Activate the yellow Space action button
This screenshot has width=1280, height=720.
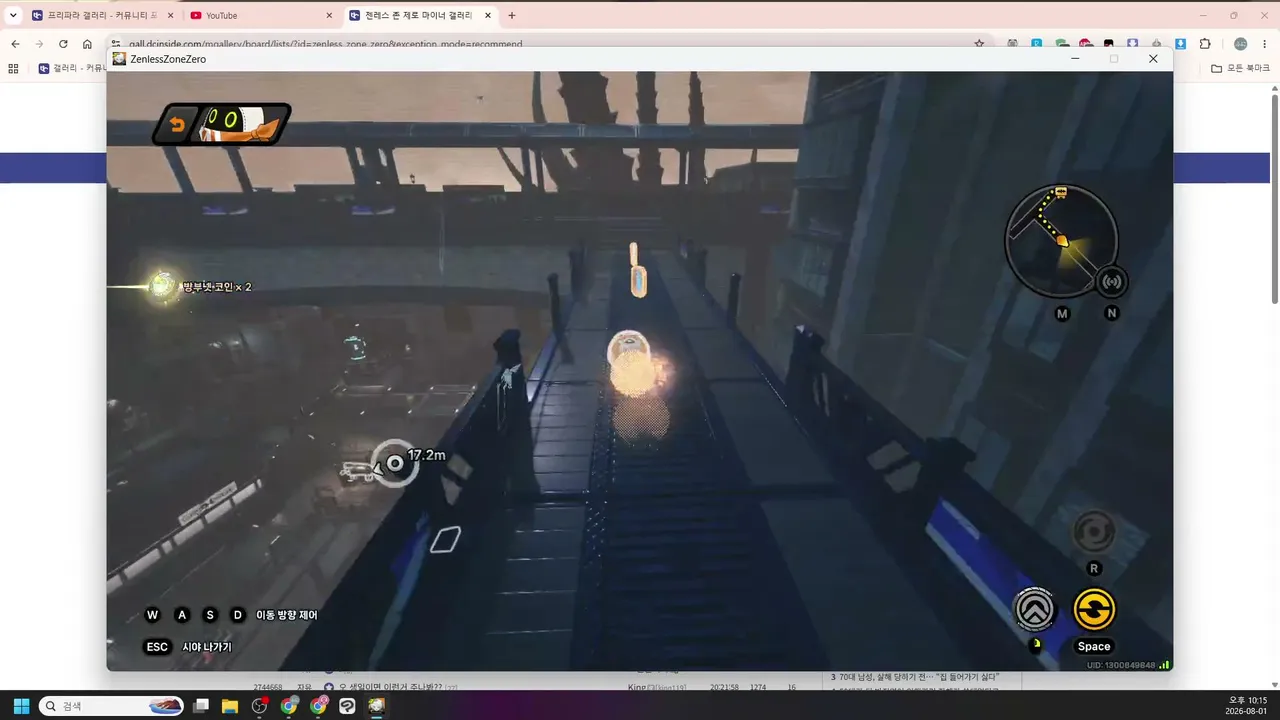(x=1094, y=609)
